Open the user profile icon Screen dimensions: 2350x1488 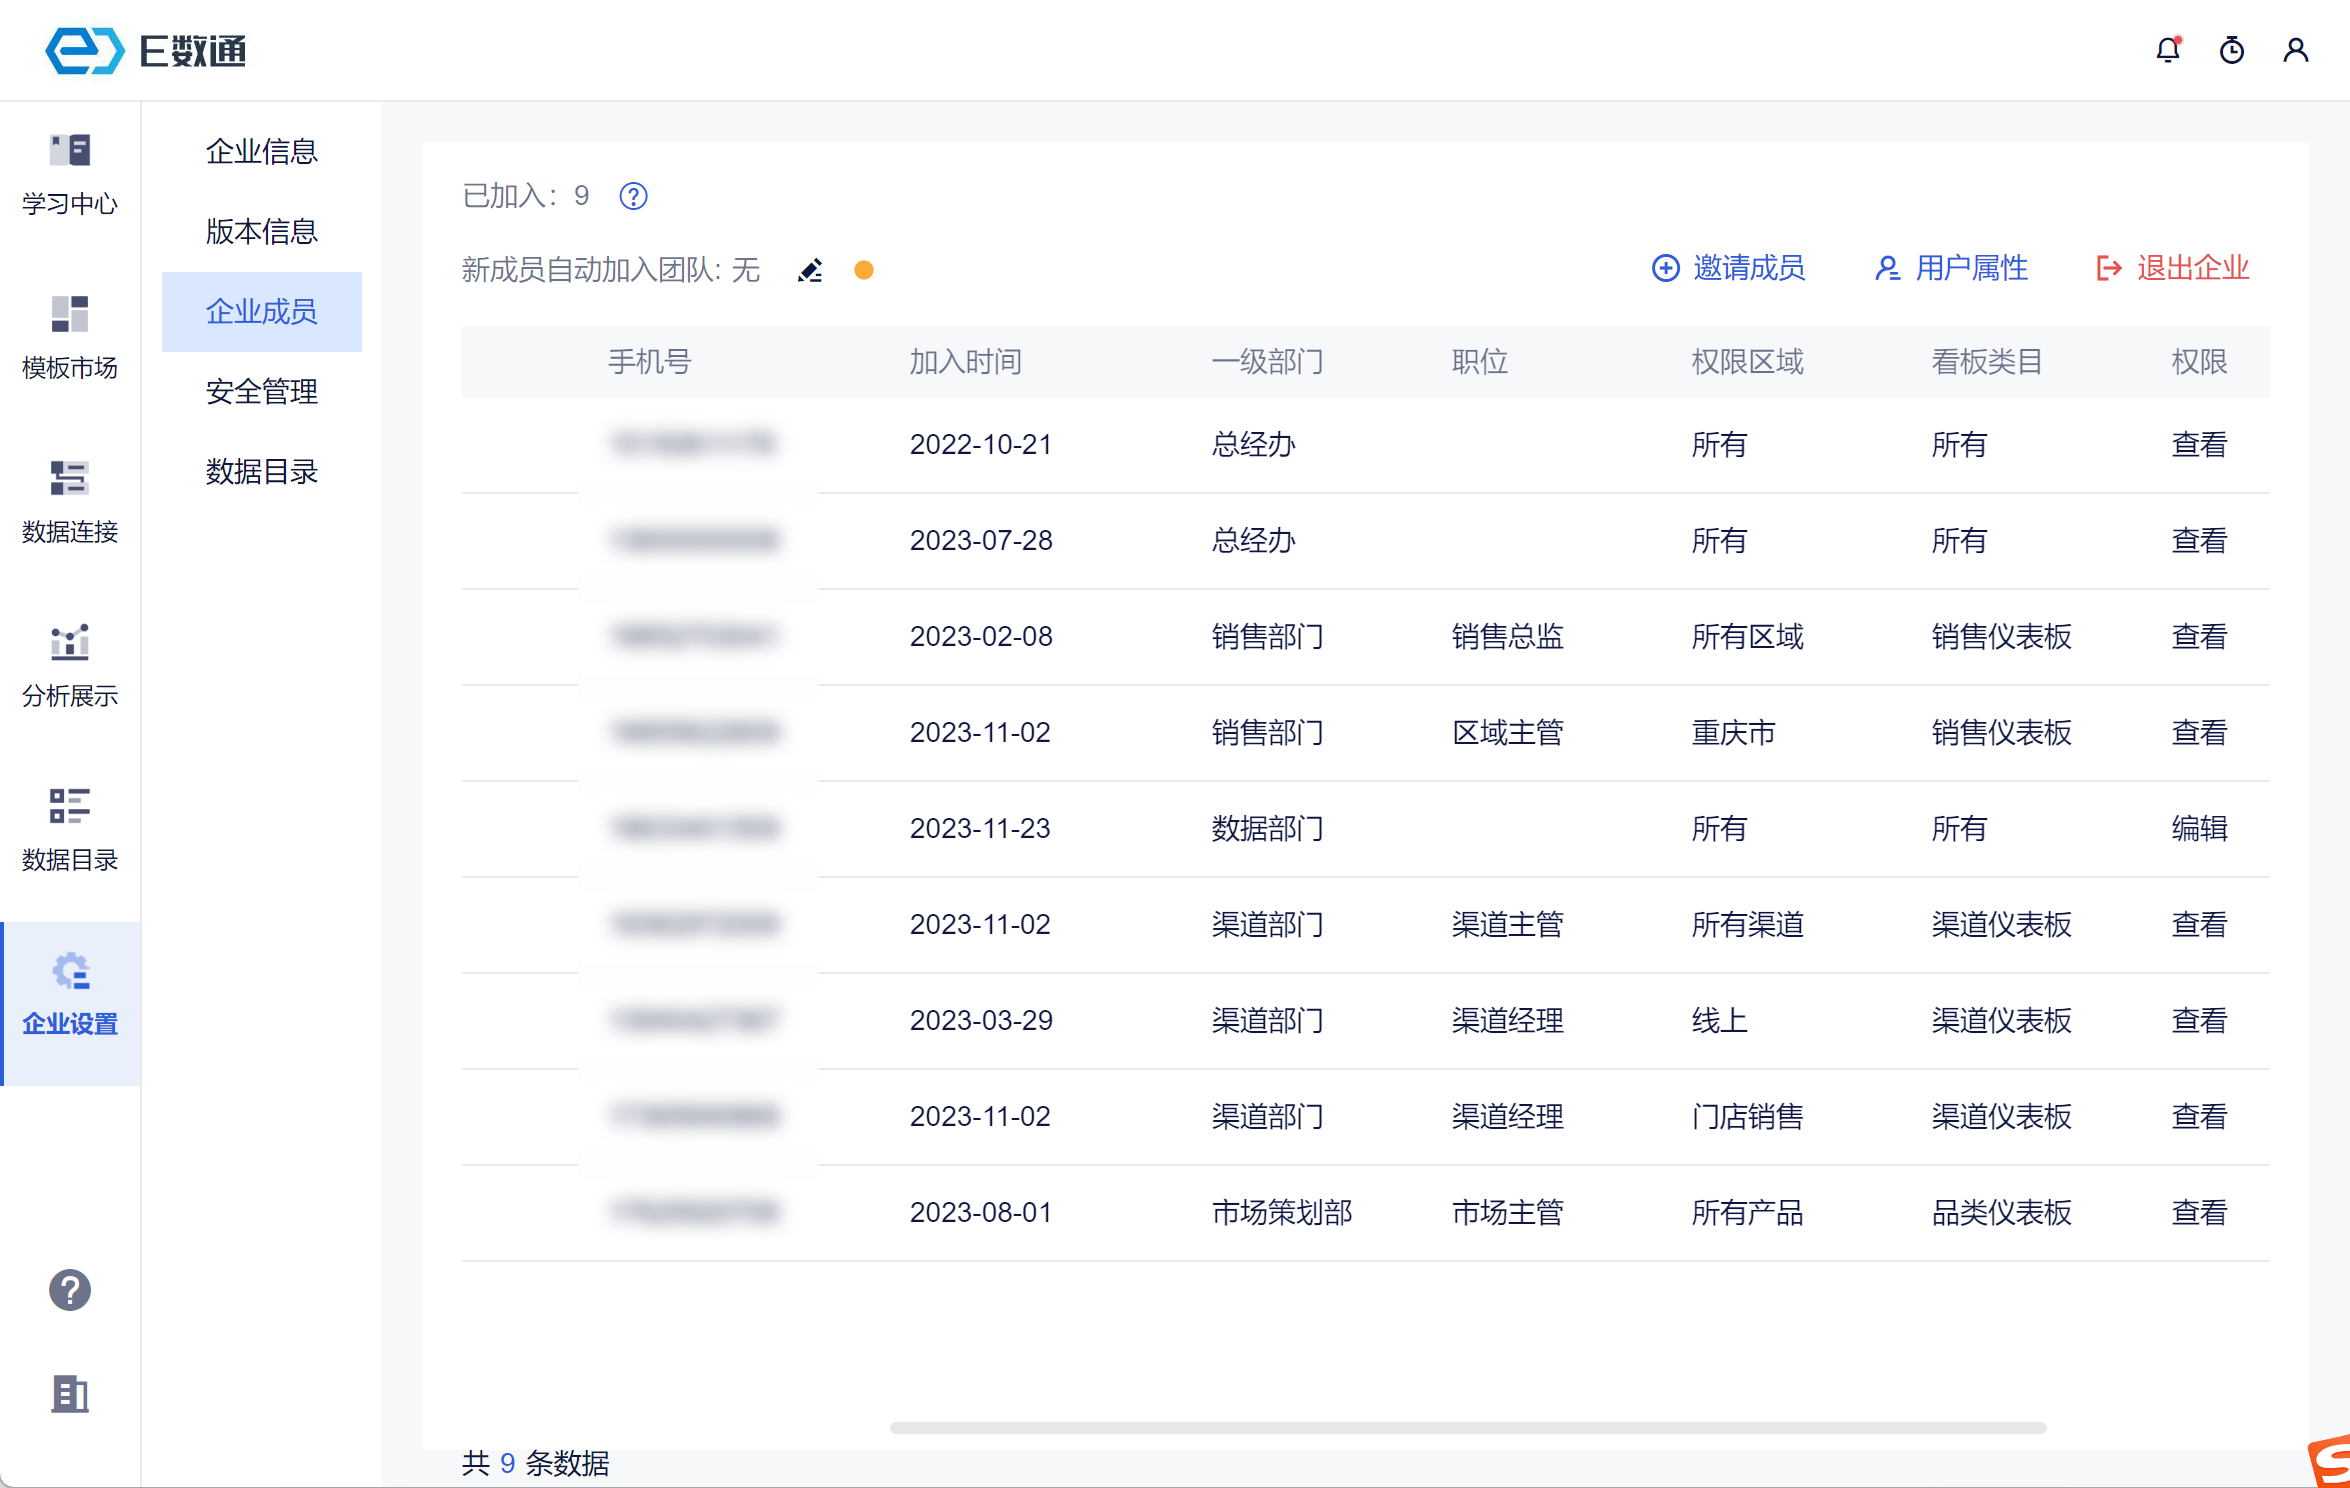click(2296, 50)
